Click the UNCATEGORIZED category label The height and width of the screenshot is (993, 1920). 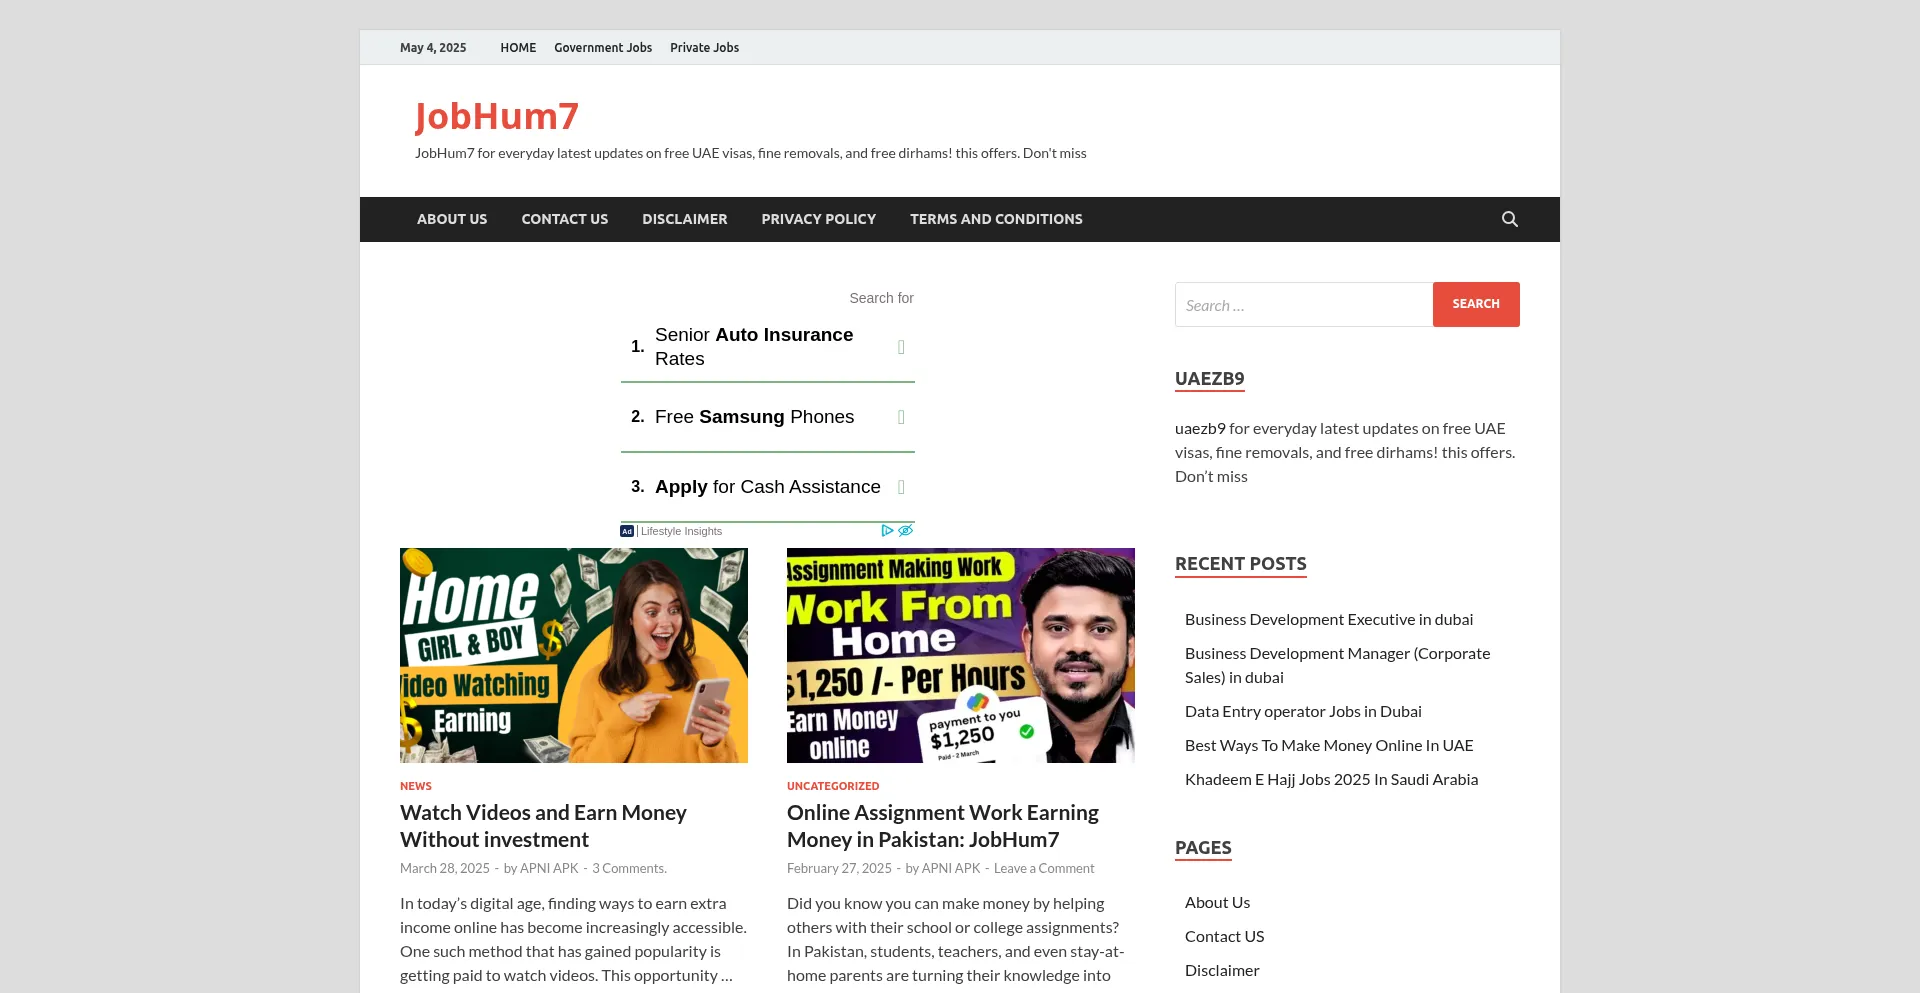833,786
